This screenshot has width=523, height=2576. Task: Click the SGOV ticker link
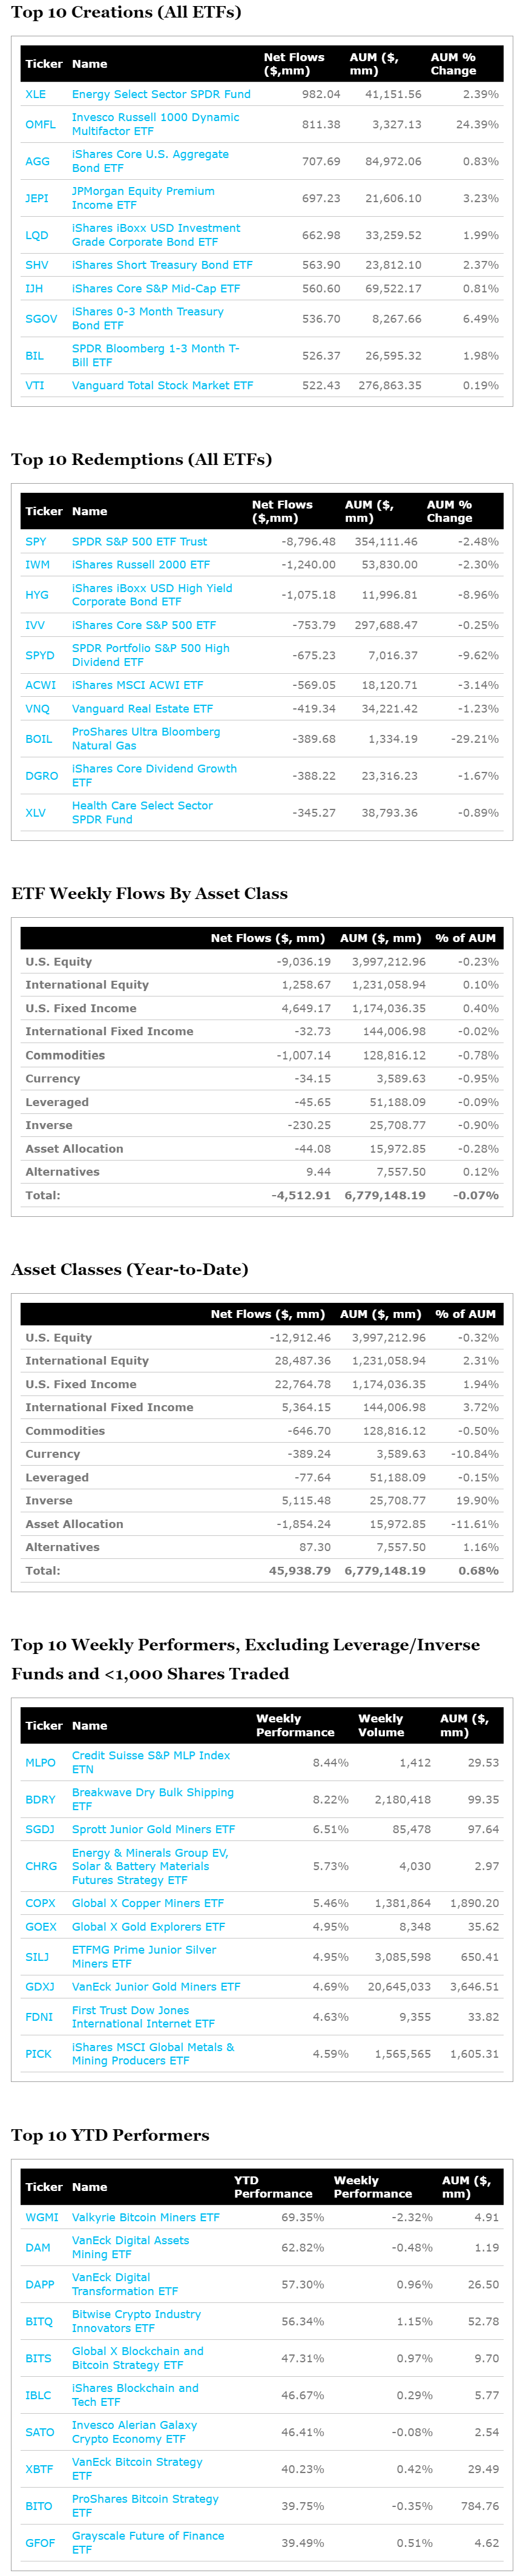point(41,318)
